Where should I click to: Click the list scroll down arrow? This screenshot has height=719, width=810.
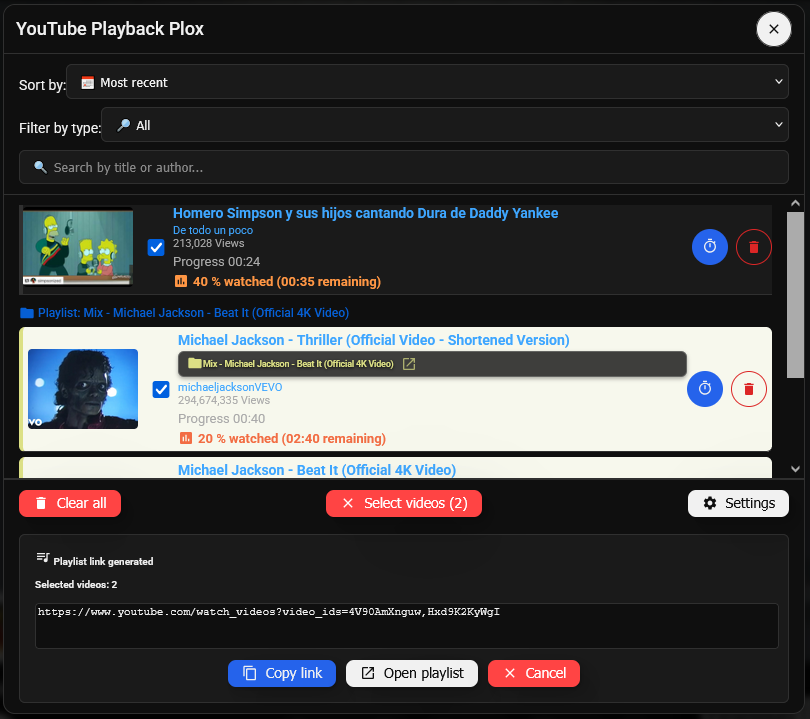[795, 469]
